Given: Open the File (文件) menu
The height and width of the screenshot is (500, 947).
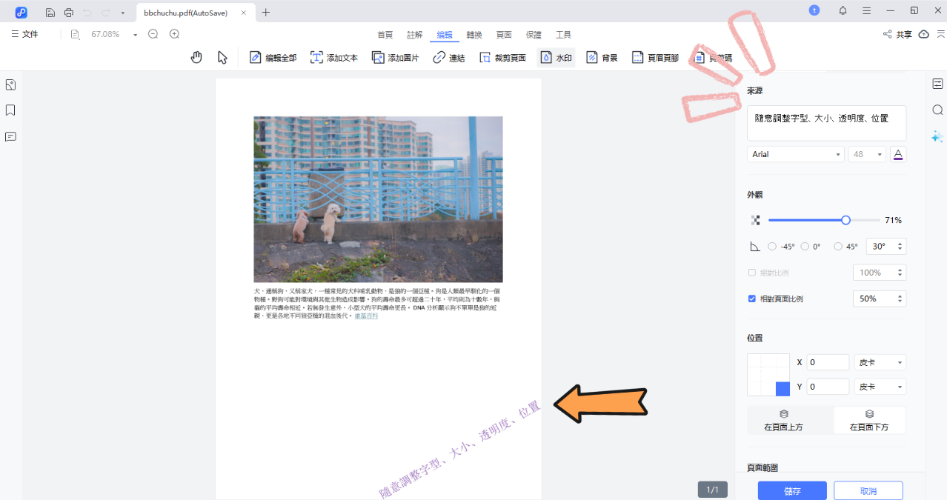Looking at the screenshot, I should pyautogui.click(x=25, y=34).
